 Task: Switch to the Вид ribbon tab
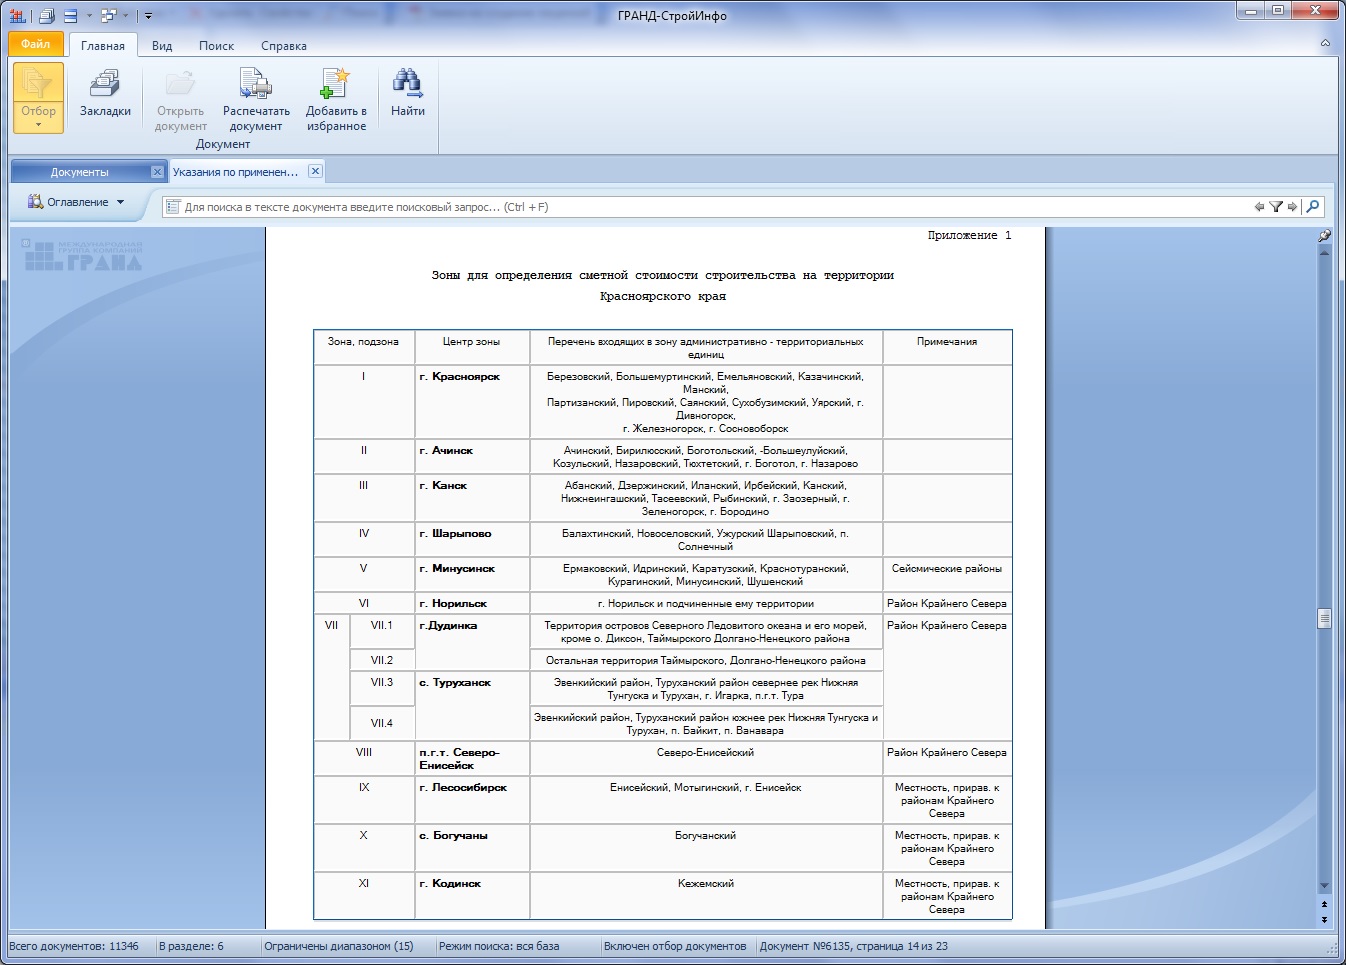coord(162,46)
